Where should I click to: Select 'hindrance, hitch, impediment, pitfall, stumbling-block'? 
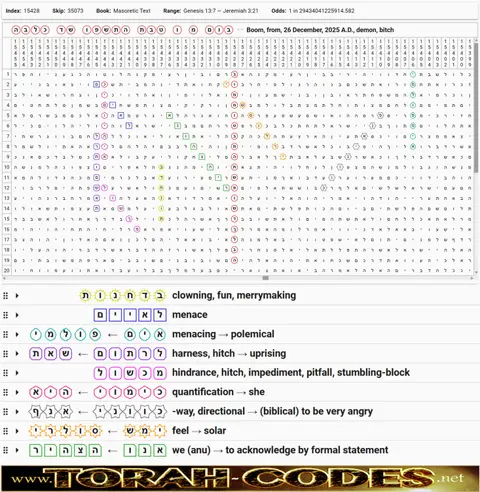pyautogui.click(x=291, y=373)
